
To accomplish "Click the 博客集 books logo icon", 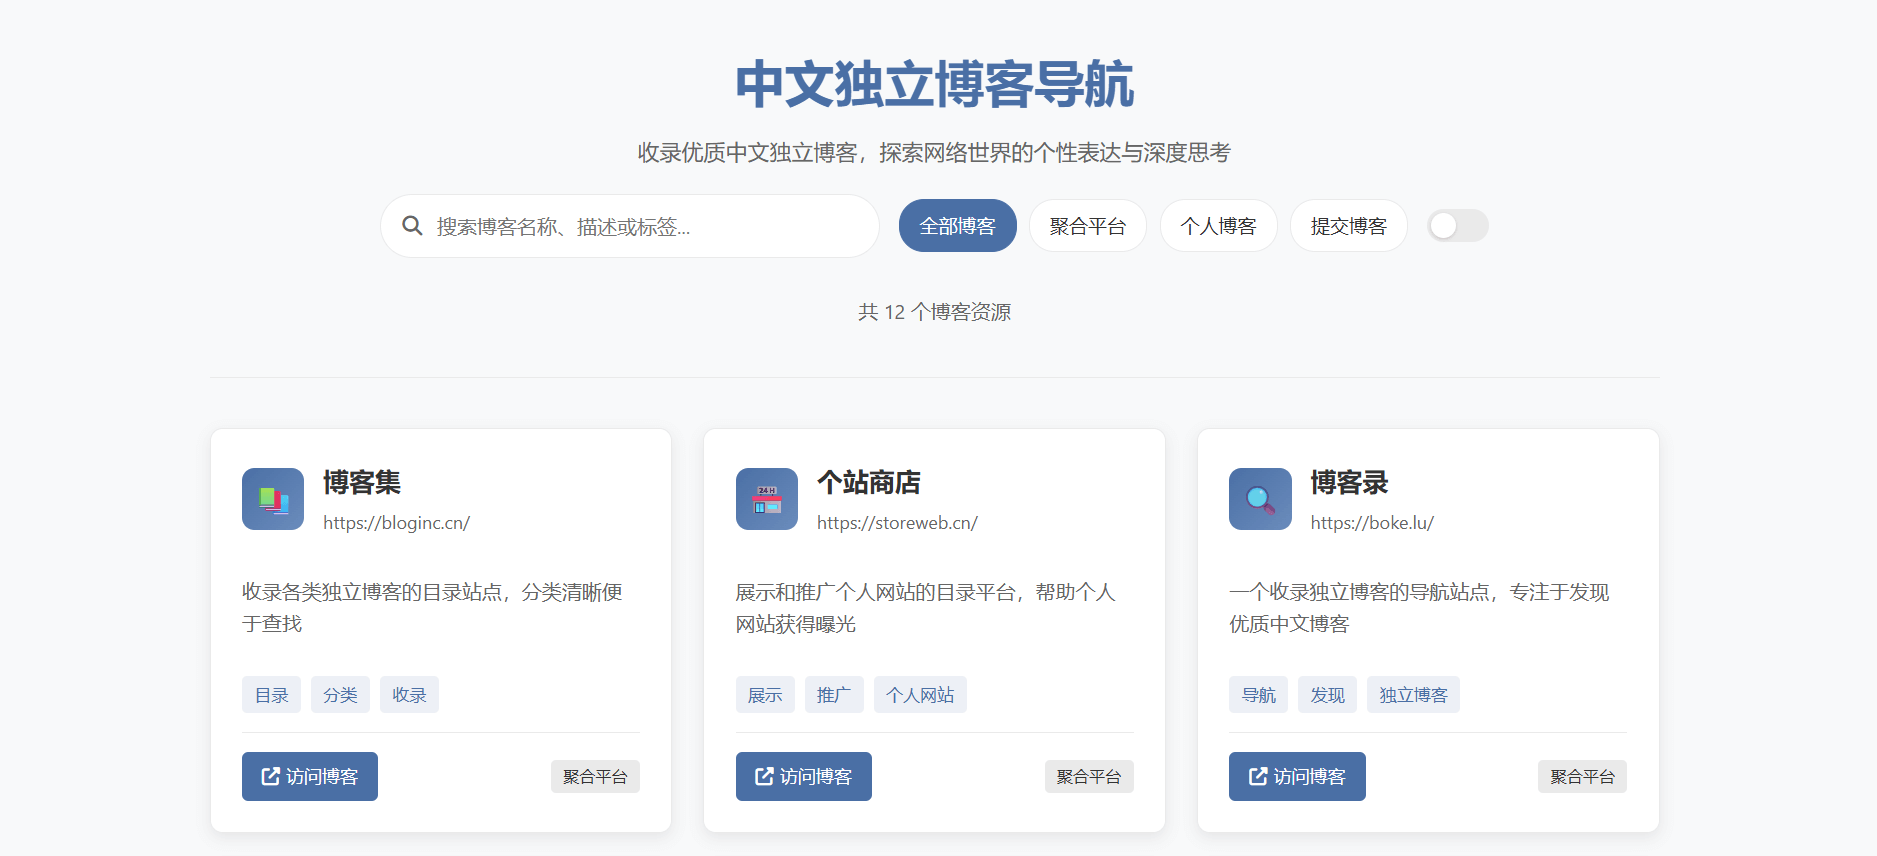I will (272, 499).
